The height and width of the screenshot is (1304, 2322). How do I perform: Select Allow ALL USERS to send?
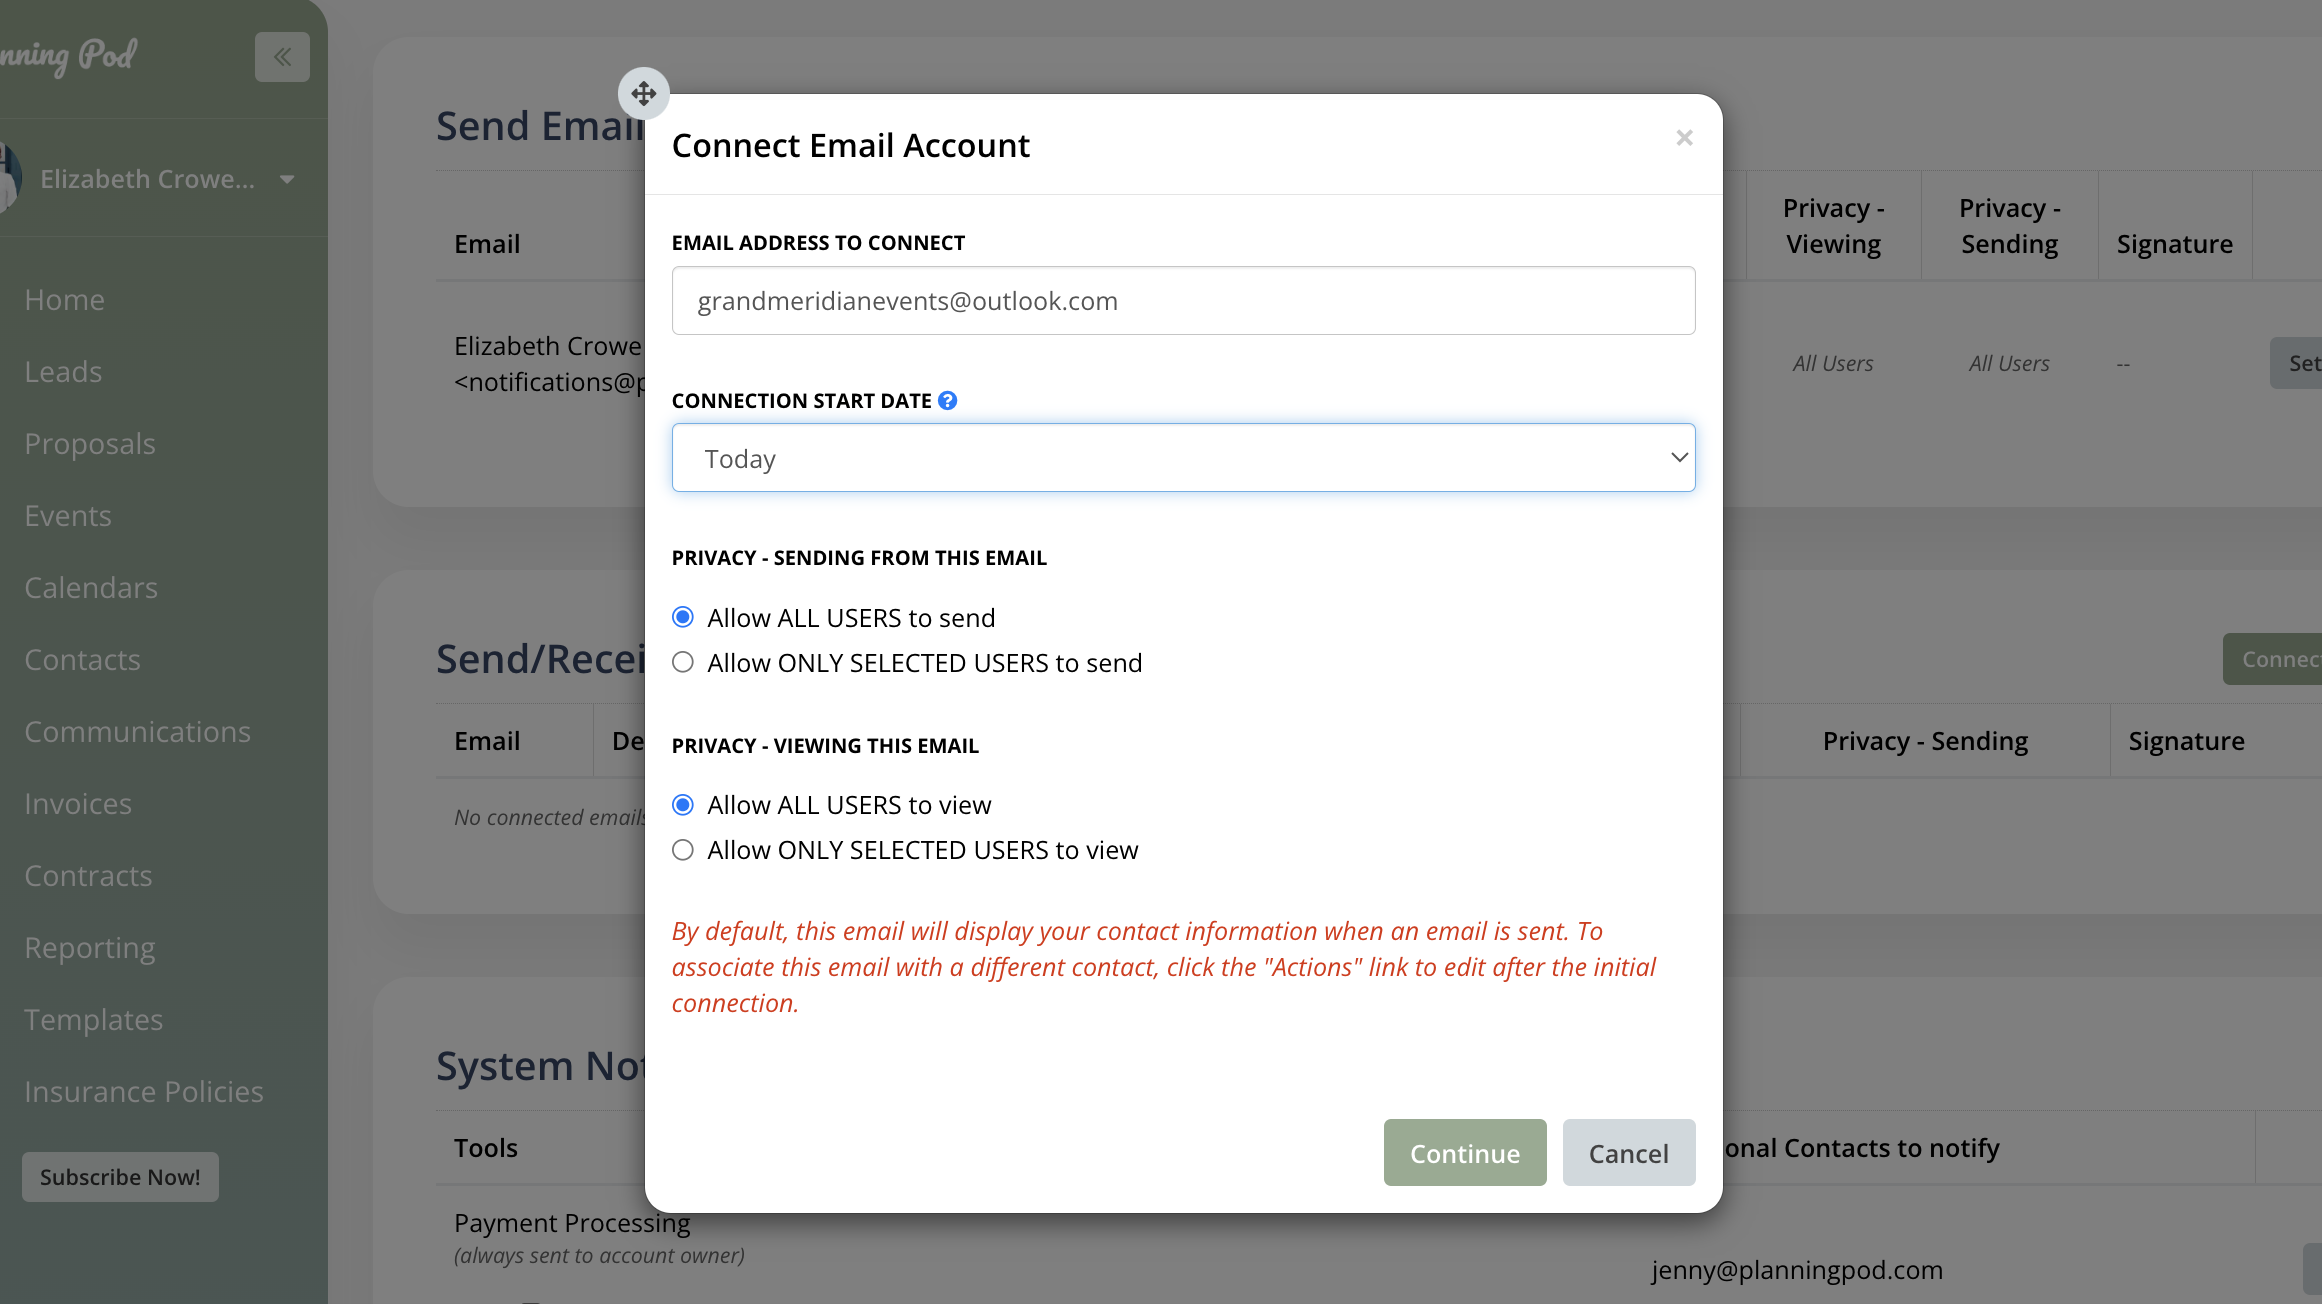[683, 617]
